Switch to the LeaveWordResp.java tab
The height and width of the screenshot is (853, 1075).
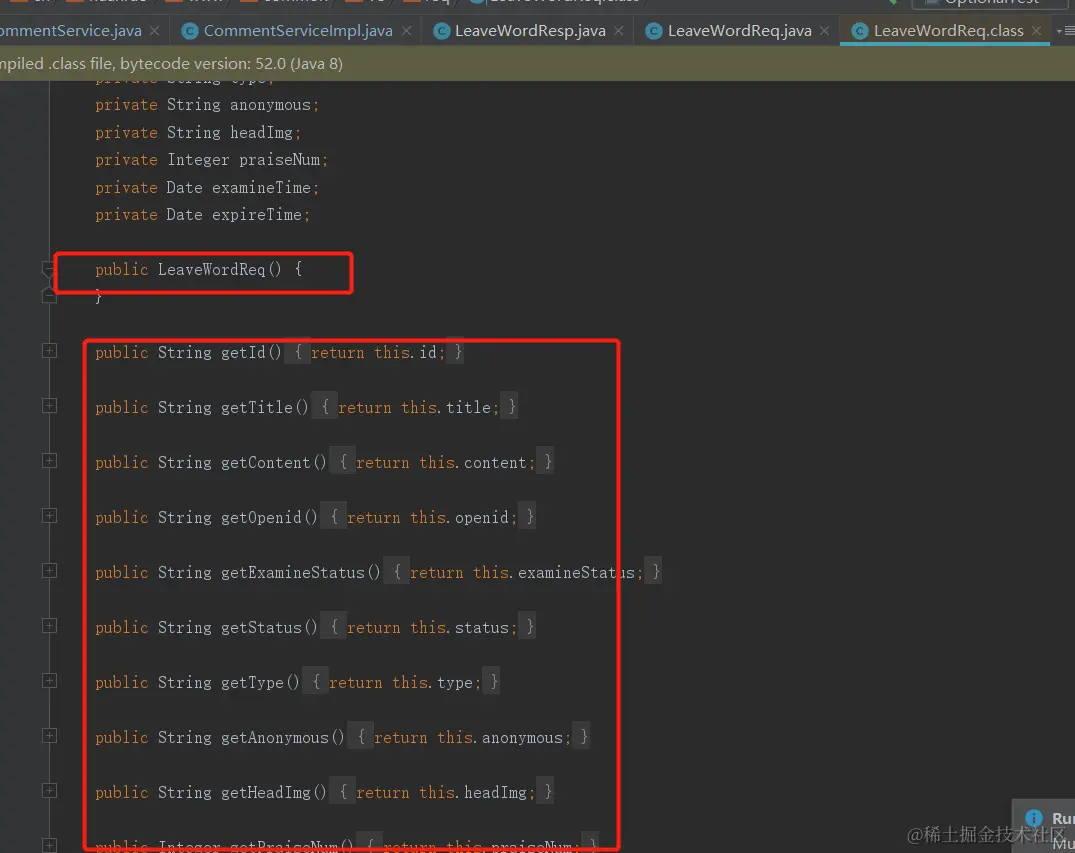[x=530, y=31]
